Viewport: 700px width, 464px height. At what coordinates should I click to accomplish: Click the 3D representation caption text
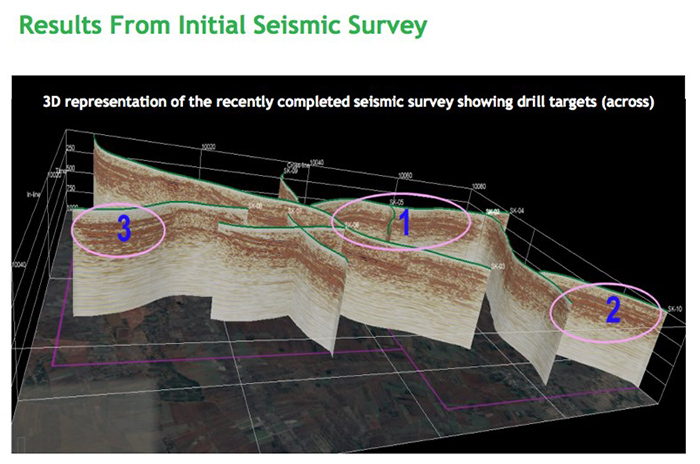click(347, 102)
